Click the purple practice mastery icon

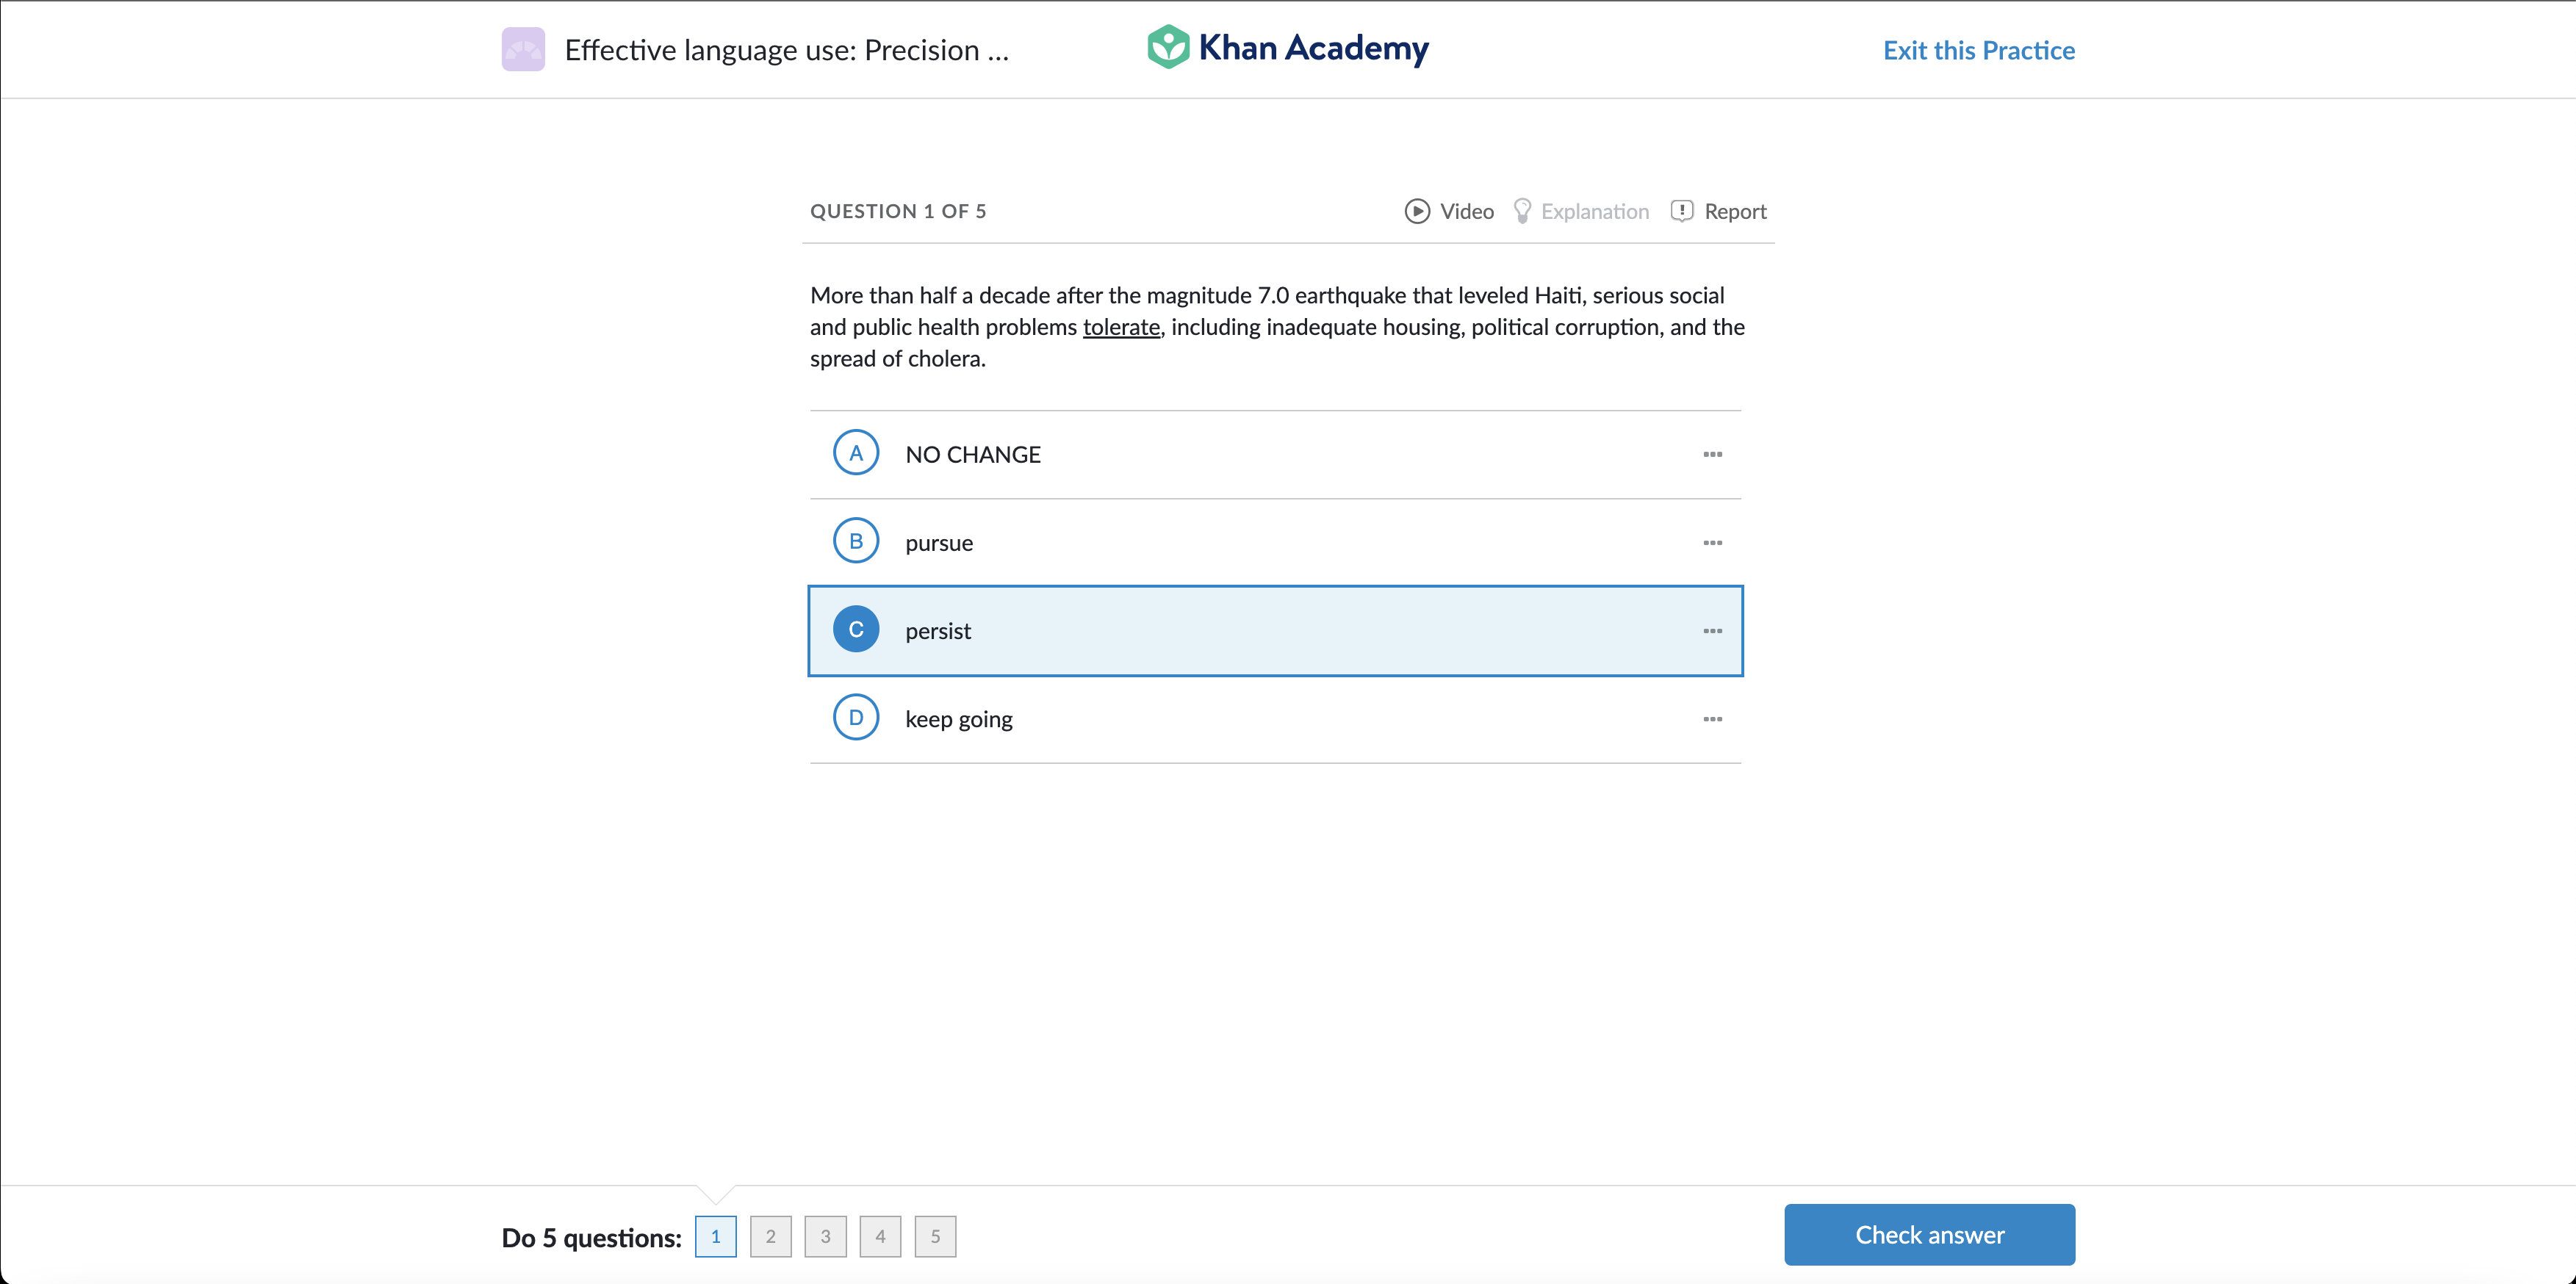(x=523, y=49)
